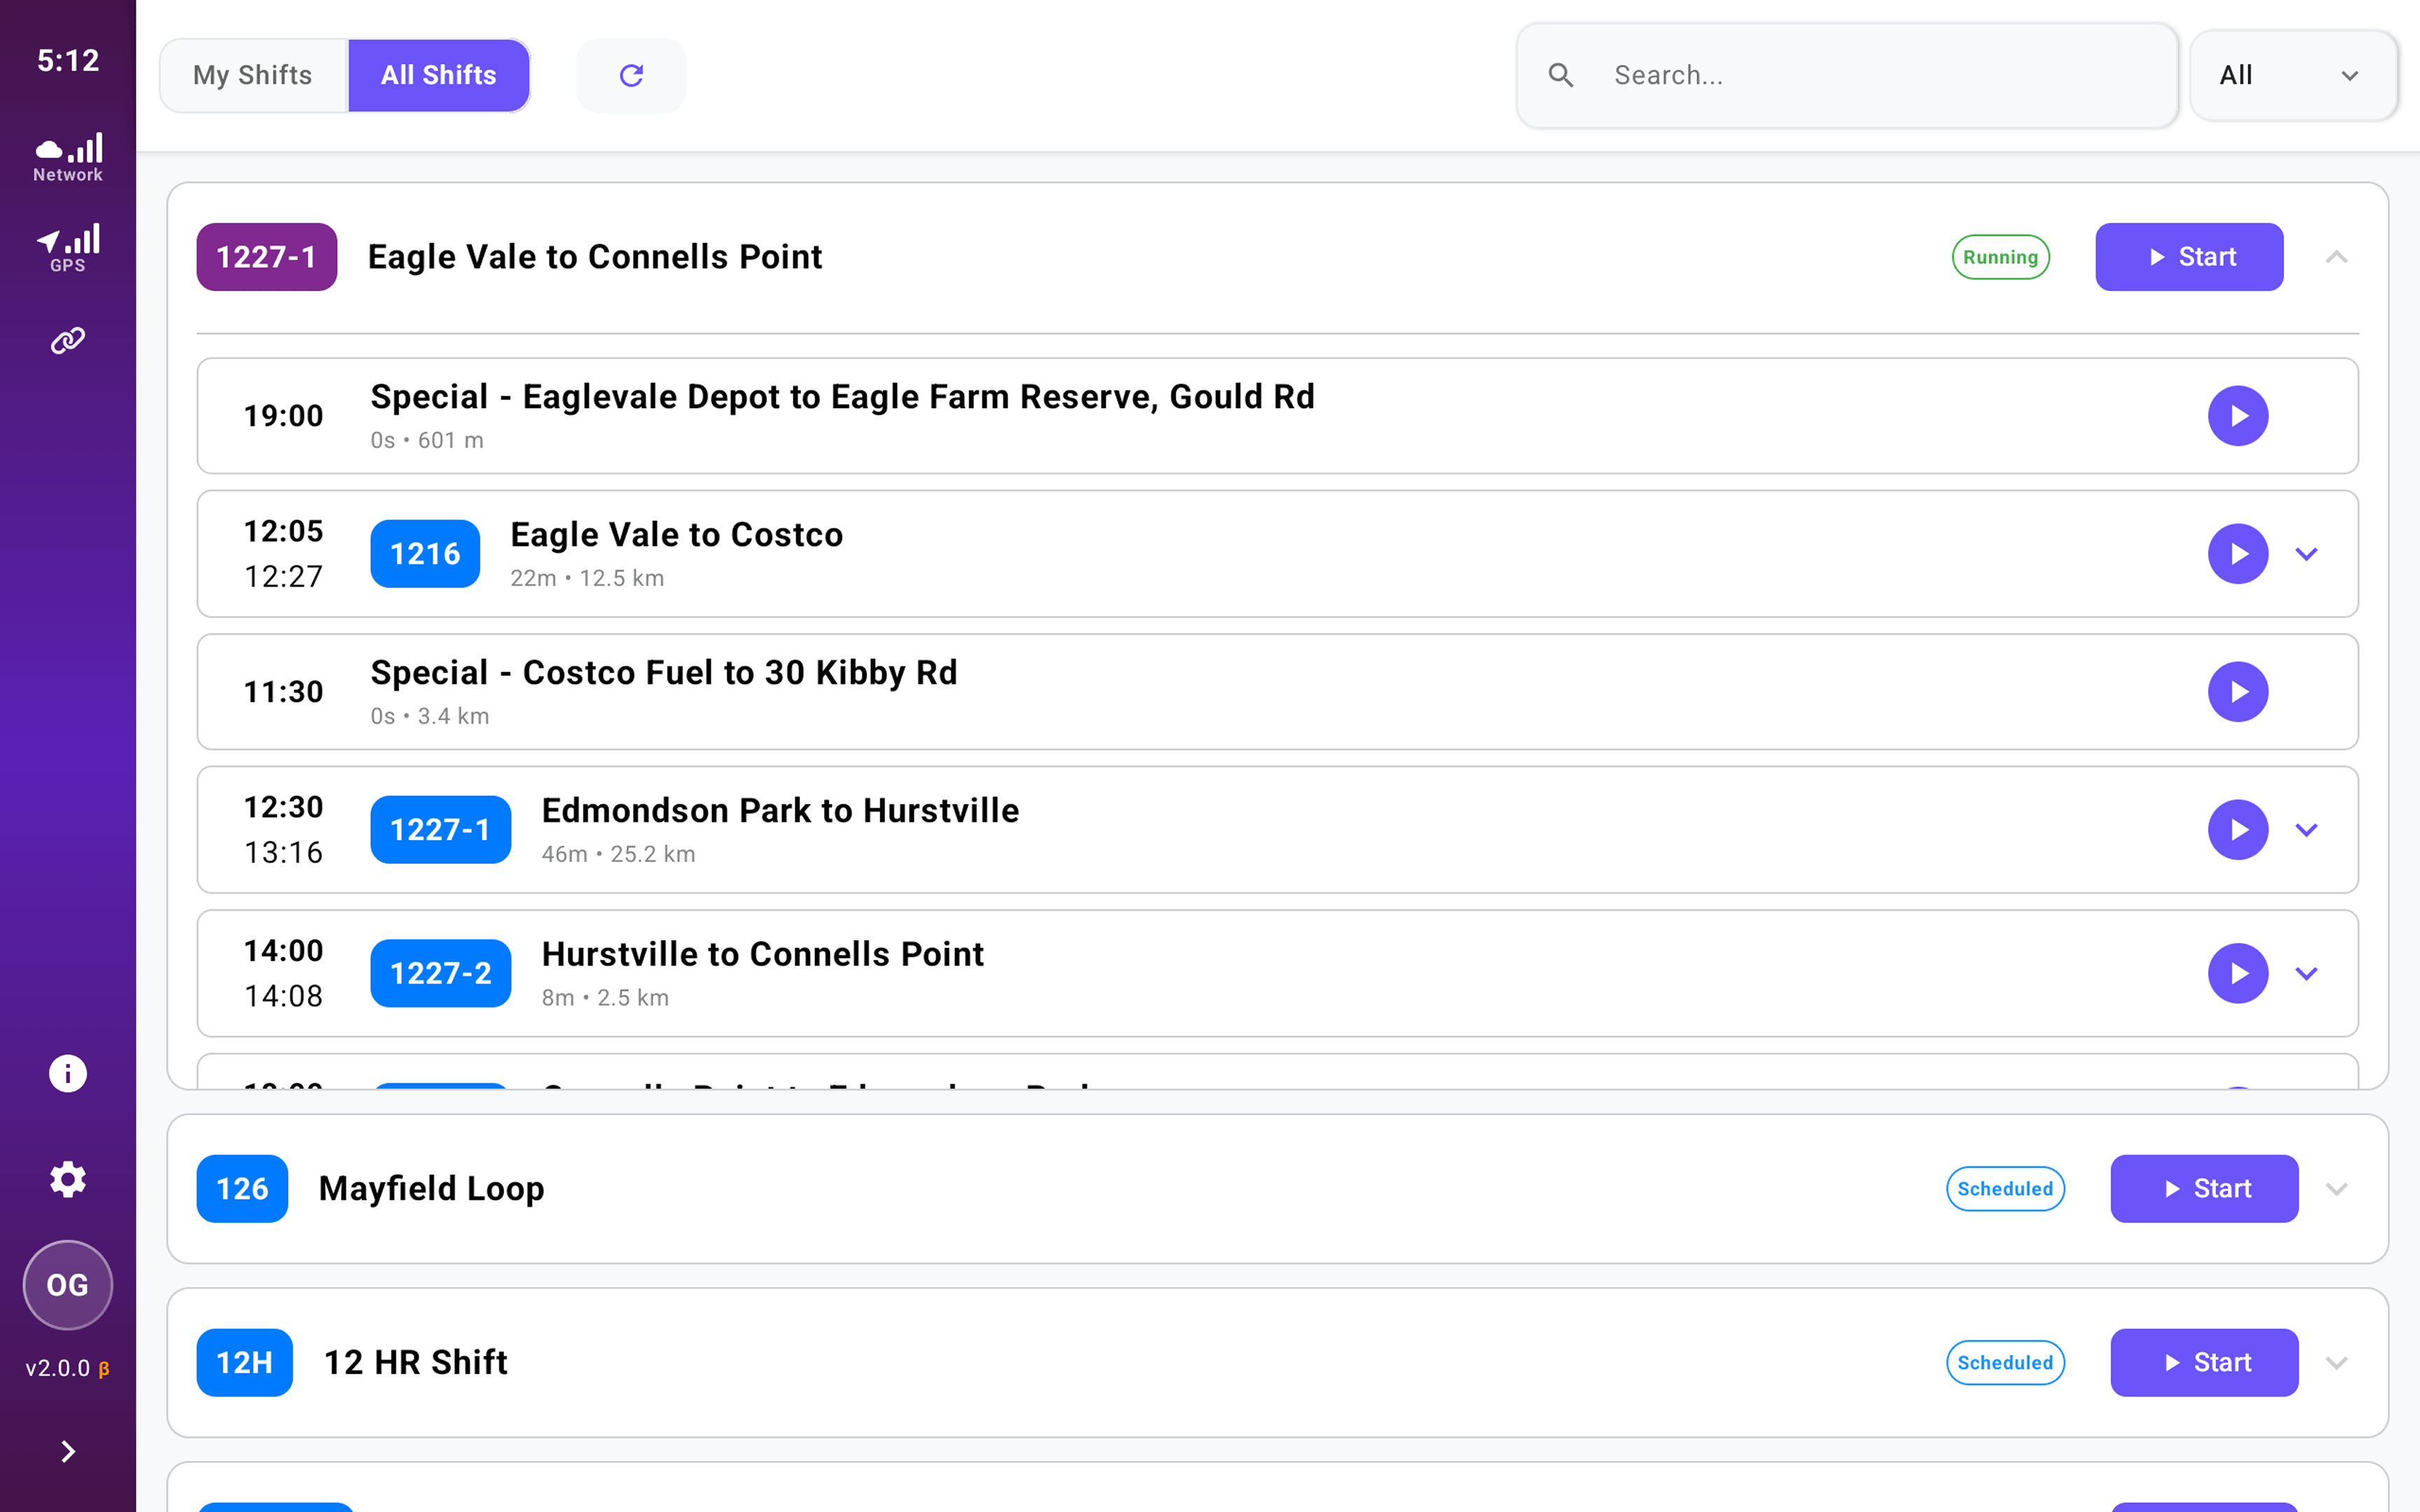2420x1512 pixels.
Task: Click the link chain icon in sidebar
Action: [x=68, y=341]
